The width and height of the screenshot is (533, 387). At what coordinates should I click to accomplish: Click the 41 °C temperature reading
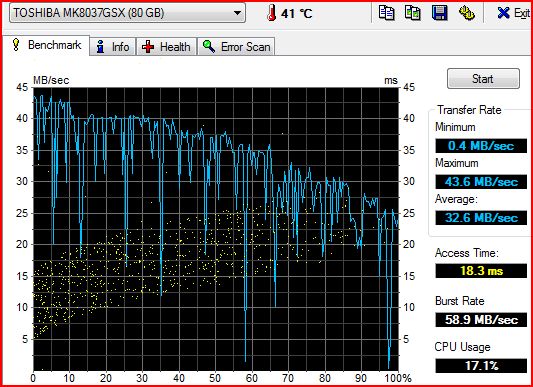point(296,14)
